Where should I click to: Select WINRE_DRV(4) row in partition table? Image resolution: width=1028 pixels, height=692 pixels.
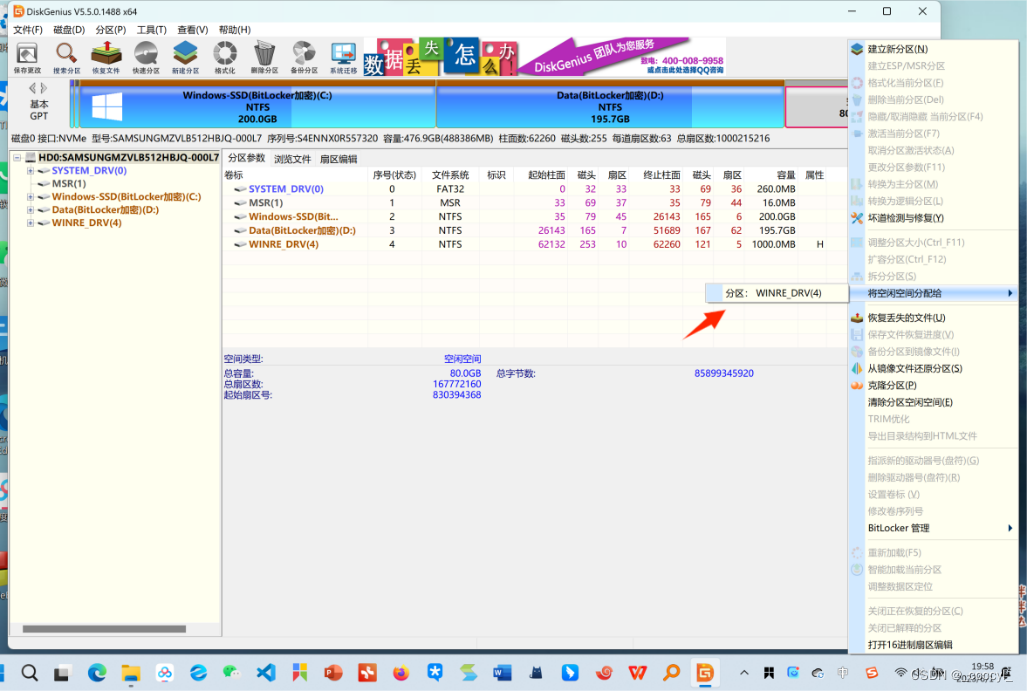[x=524, y=244]
